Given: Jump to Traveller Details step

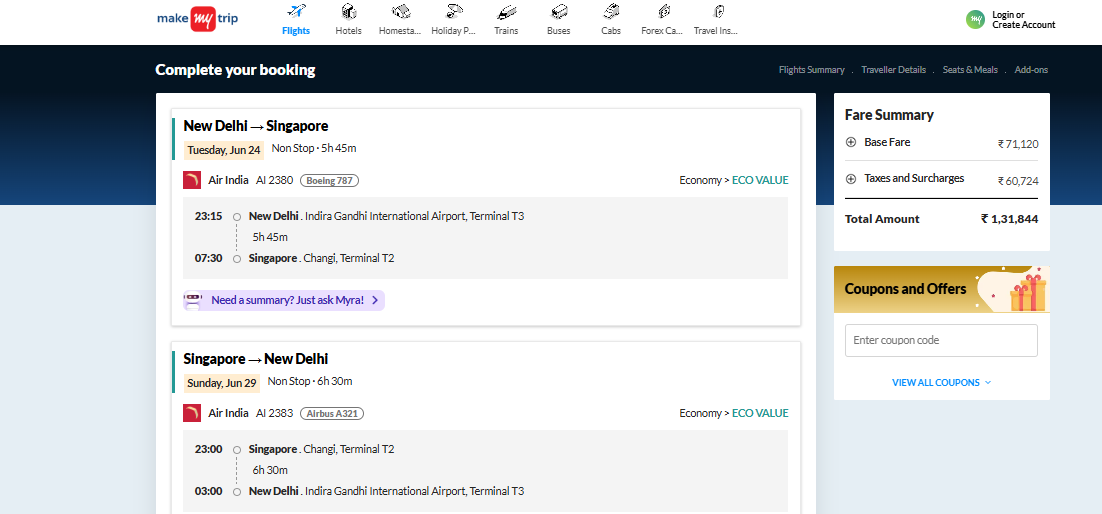Looking at the screenshot, I should point(893,70).
